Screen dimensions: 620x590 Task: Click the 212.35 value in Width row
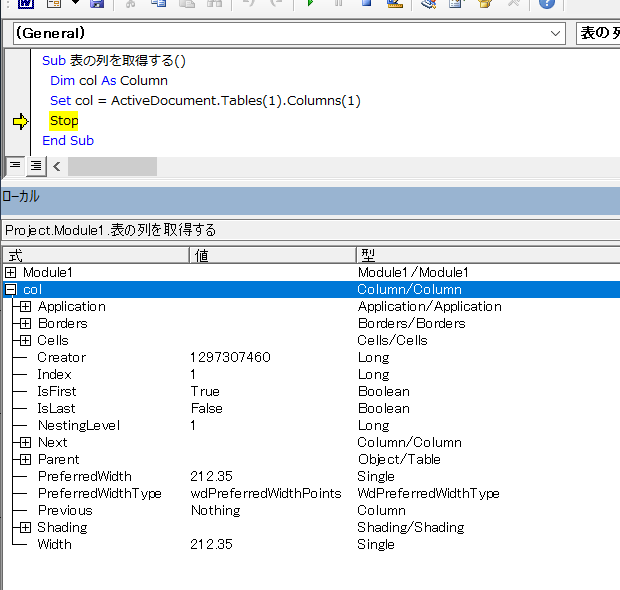[x=212, y=545]
